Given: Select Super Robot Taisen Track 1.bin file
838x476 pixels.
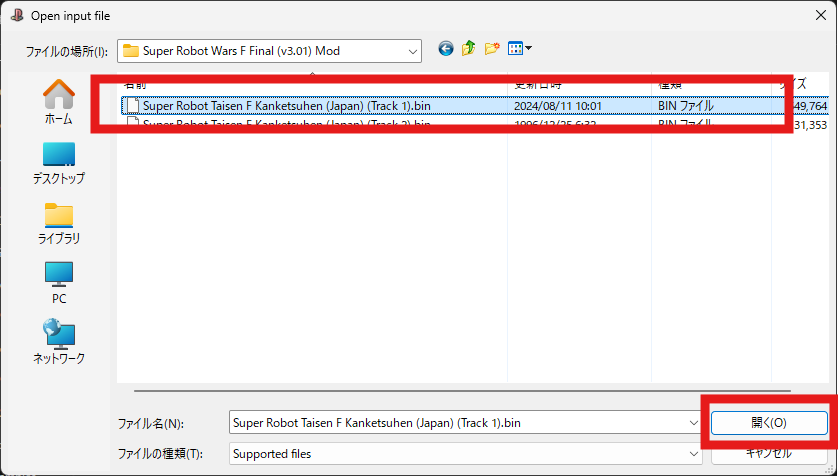Looking at the screenshot, I should (475, 106).
